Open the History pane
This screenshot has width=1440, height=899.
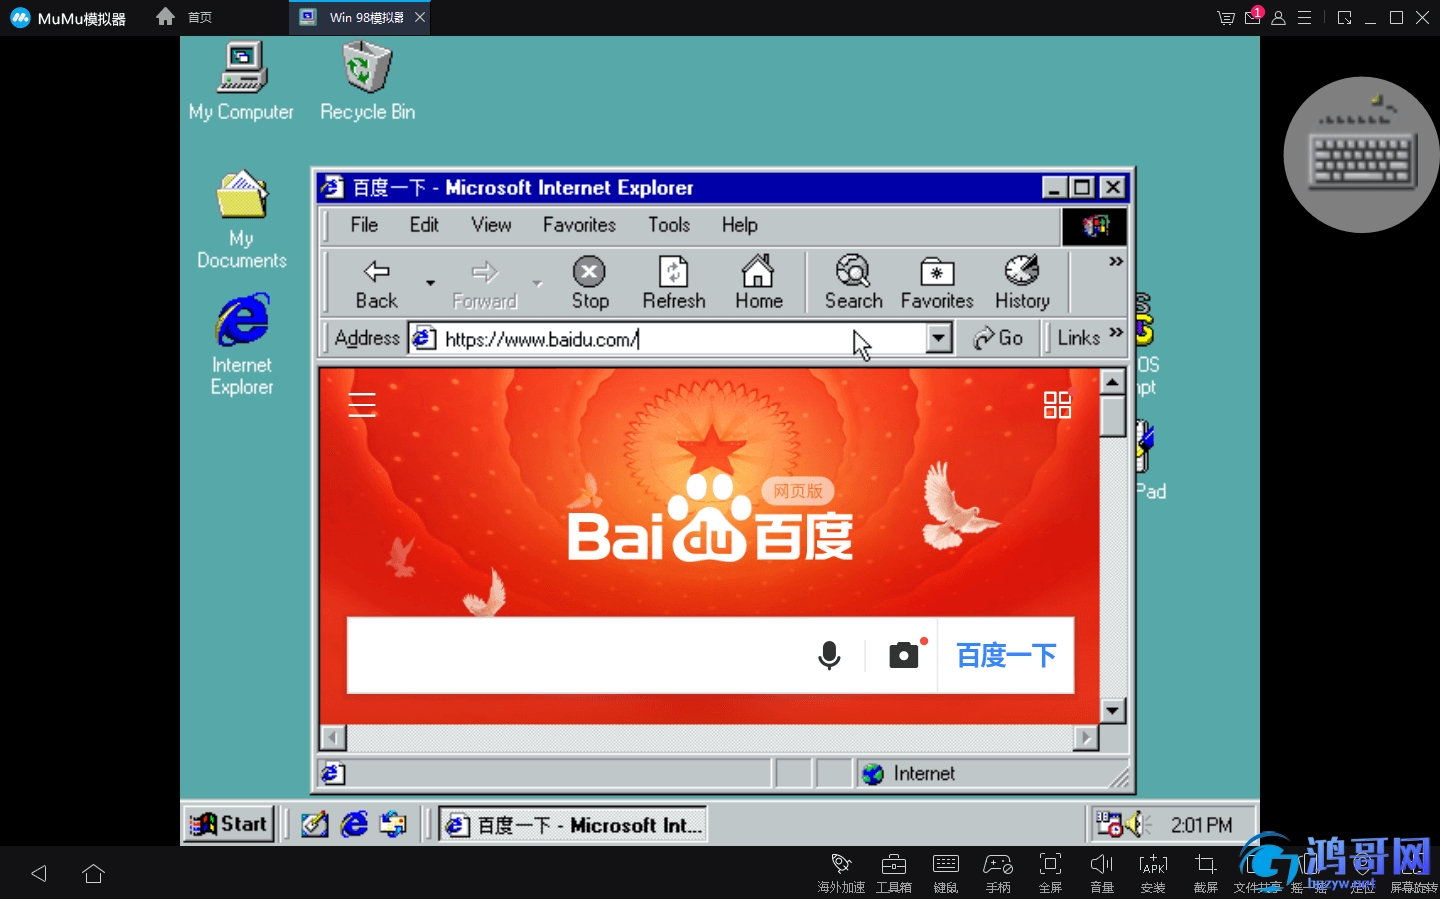coord(1022,283)
